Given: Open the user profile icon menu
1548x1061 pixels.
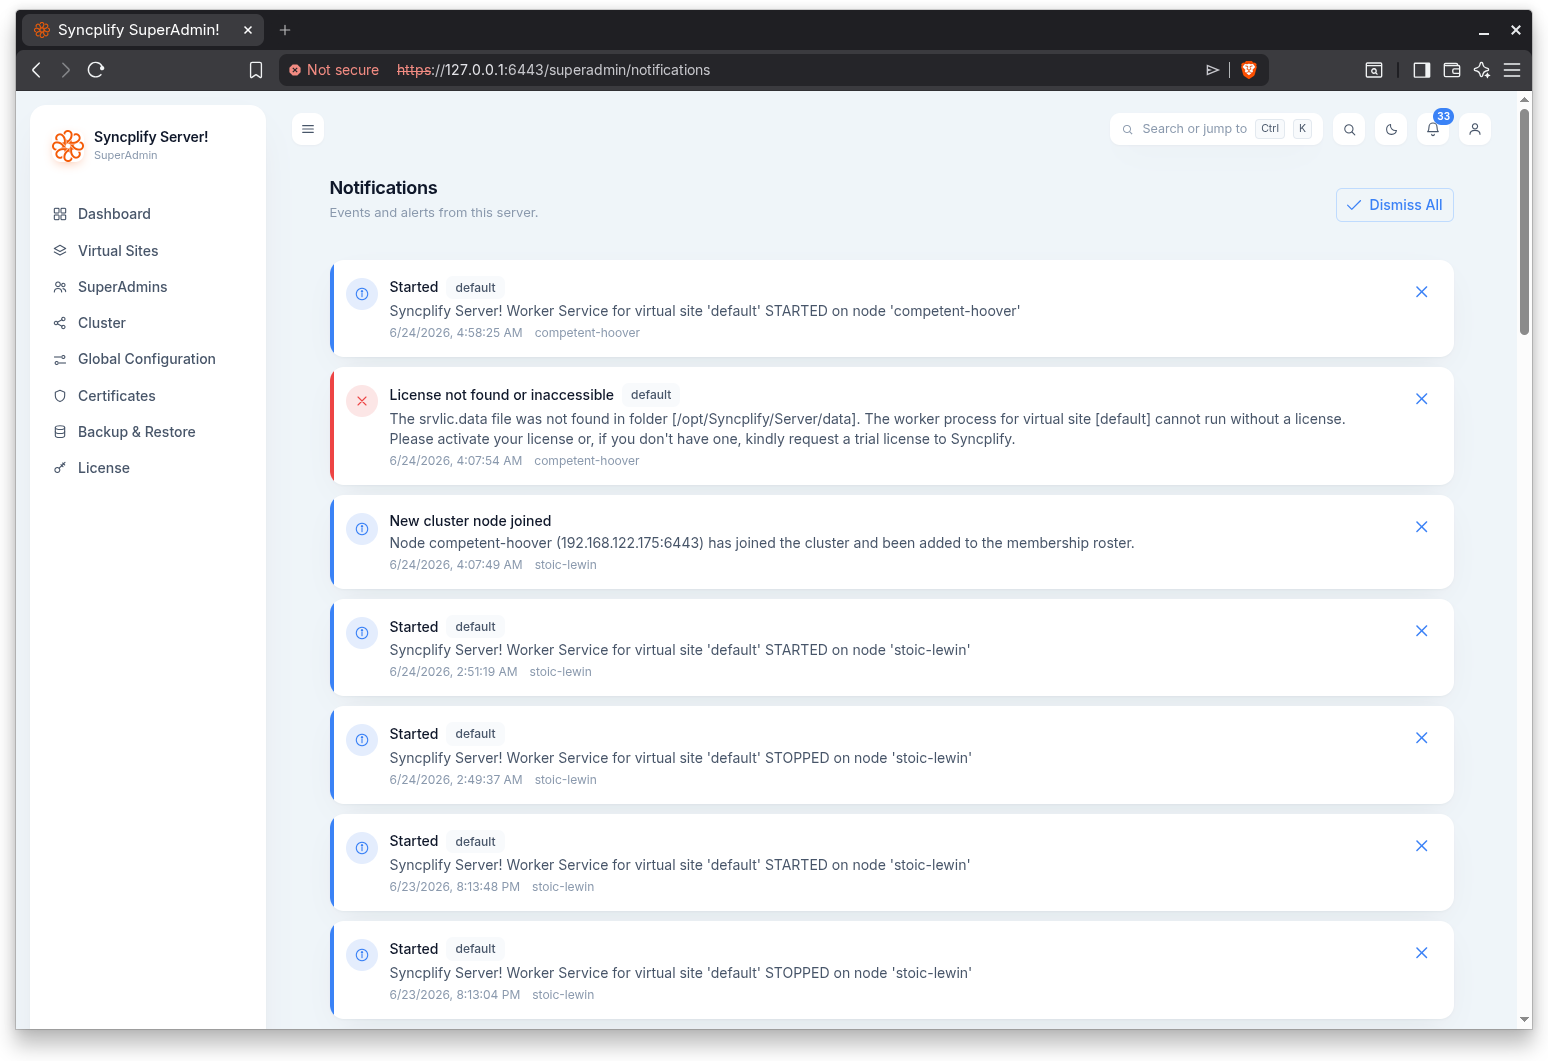Looking at the screenshot, I should point(1475,129).
